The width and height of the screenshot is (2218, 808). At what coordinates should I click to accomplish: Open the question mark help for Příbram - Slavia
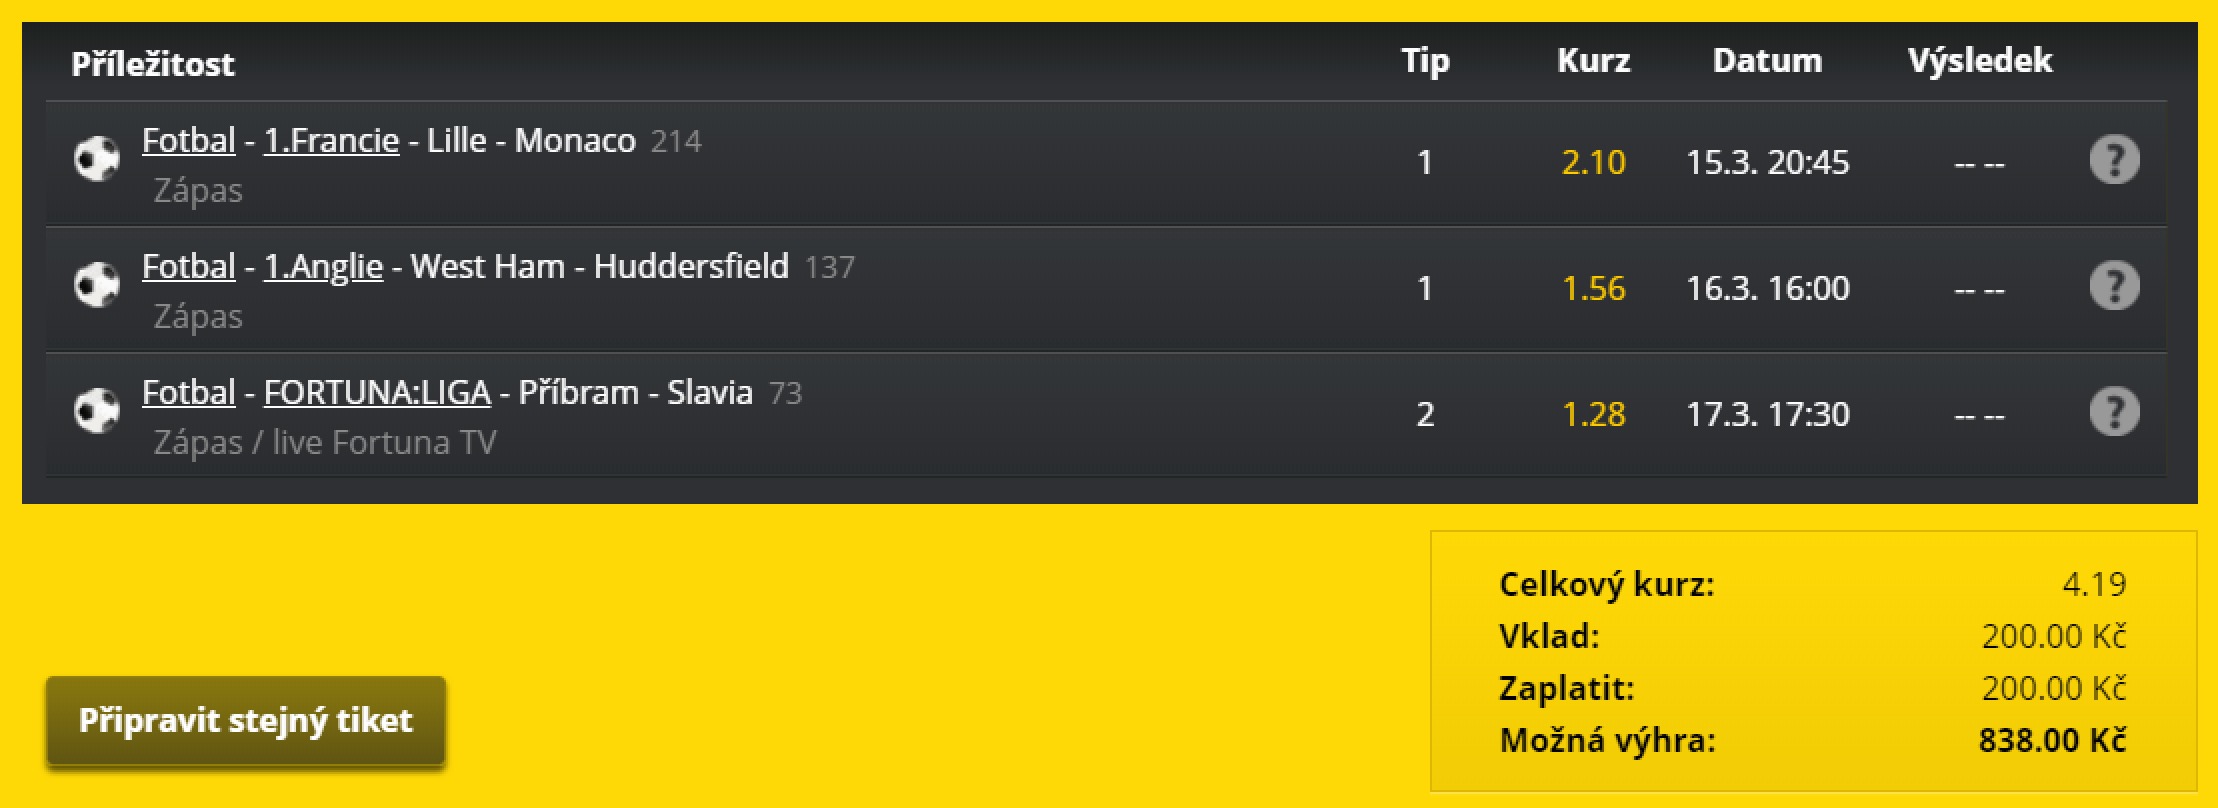tap(2114, 412)
